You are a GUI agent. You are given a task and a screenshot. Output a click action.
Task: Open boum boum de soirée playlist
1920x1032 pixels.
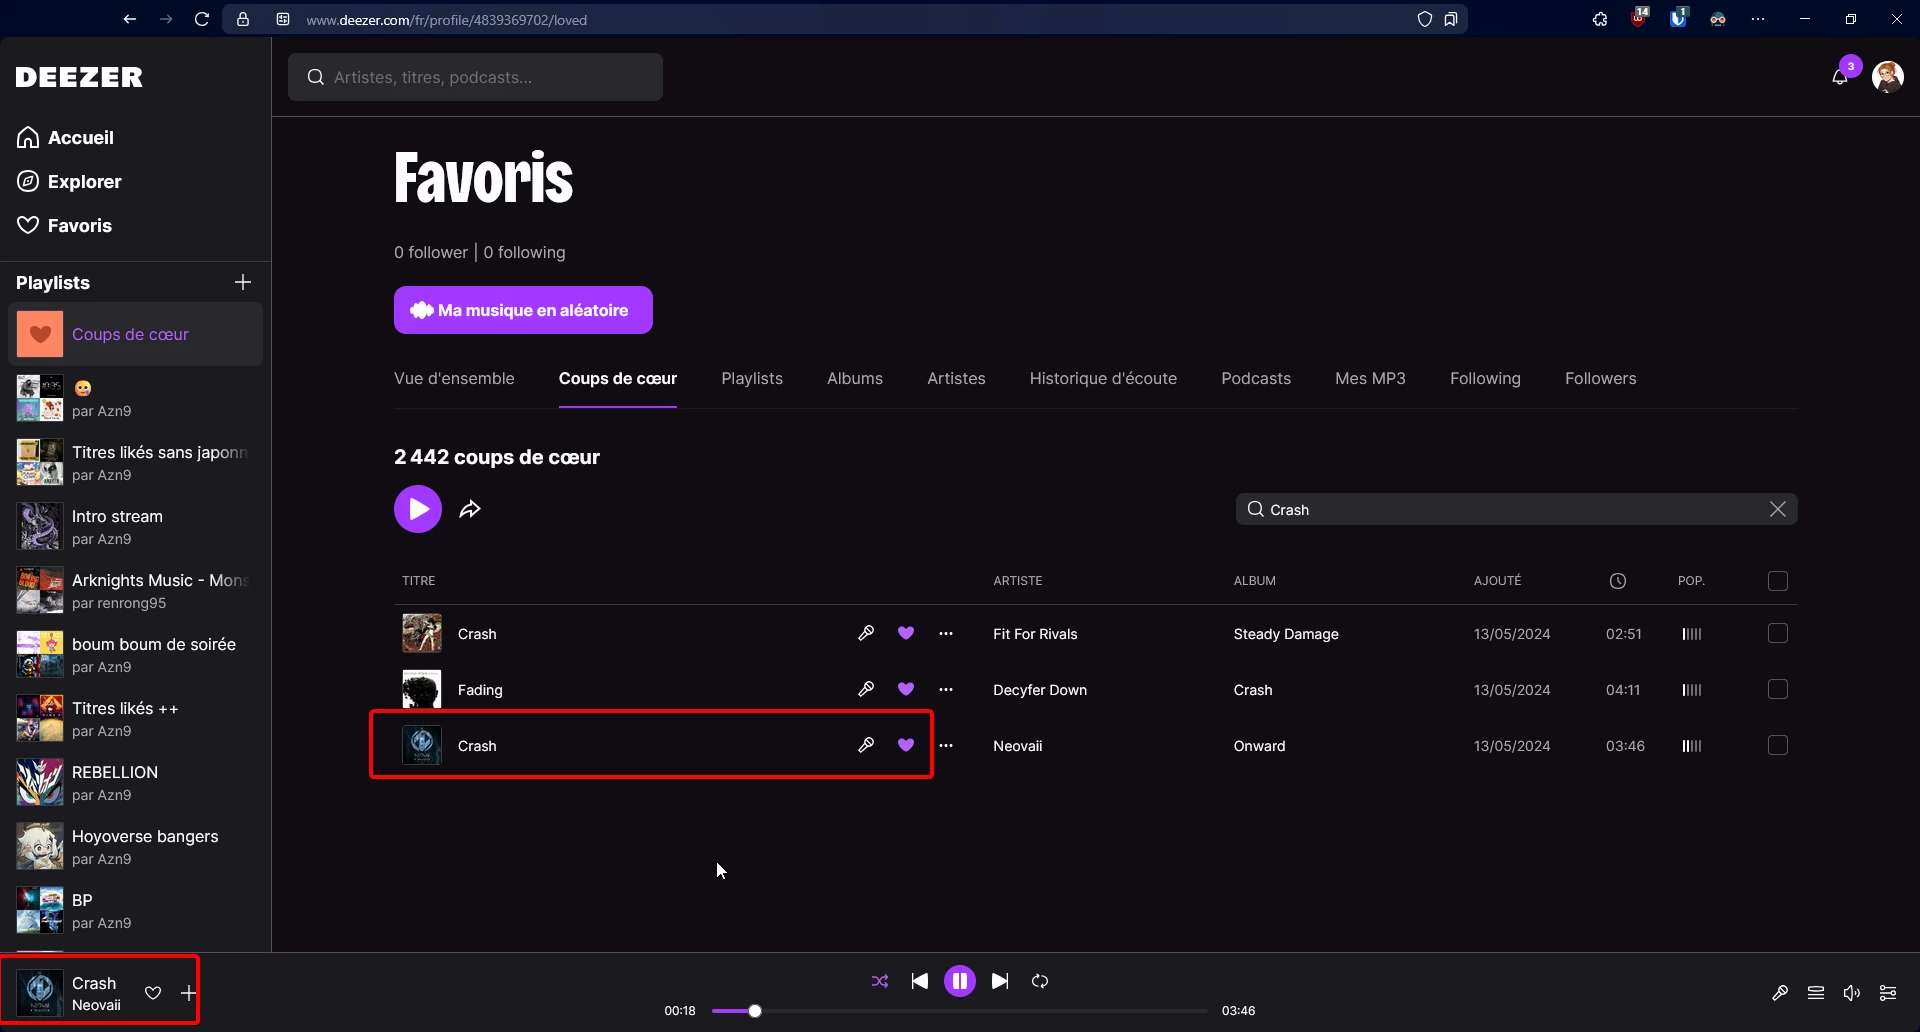pos(135,655)
